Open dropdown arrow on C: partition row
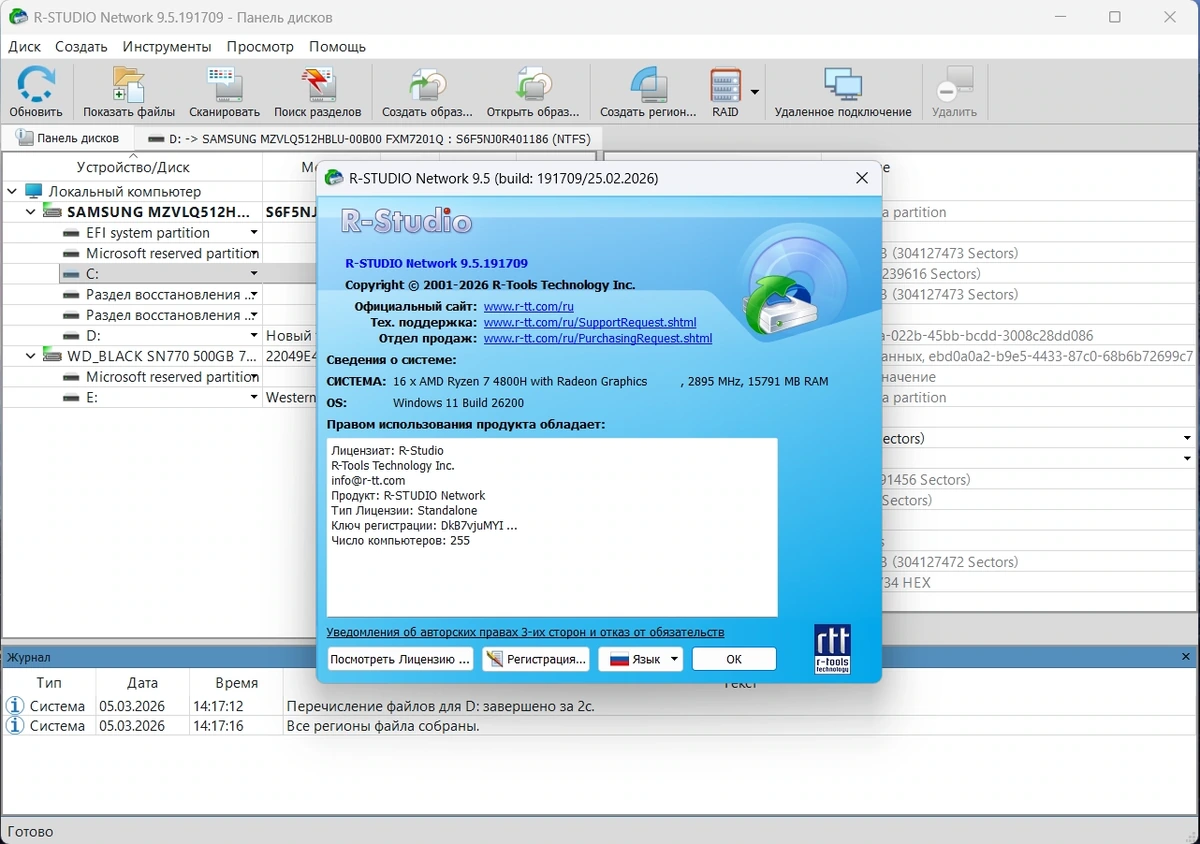Viewport: 1200px width, 844px height. [x=254, y=273]
